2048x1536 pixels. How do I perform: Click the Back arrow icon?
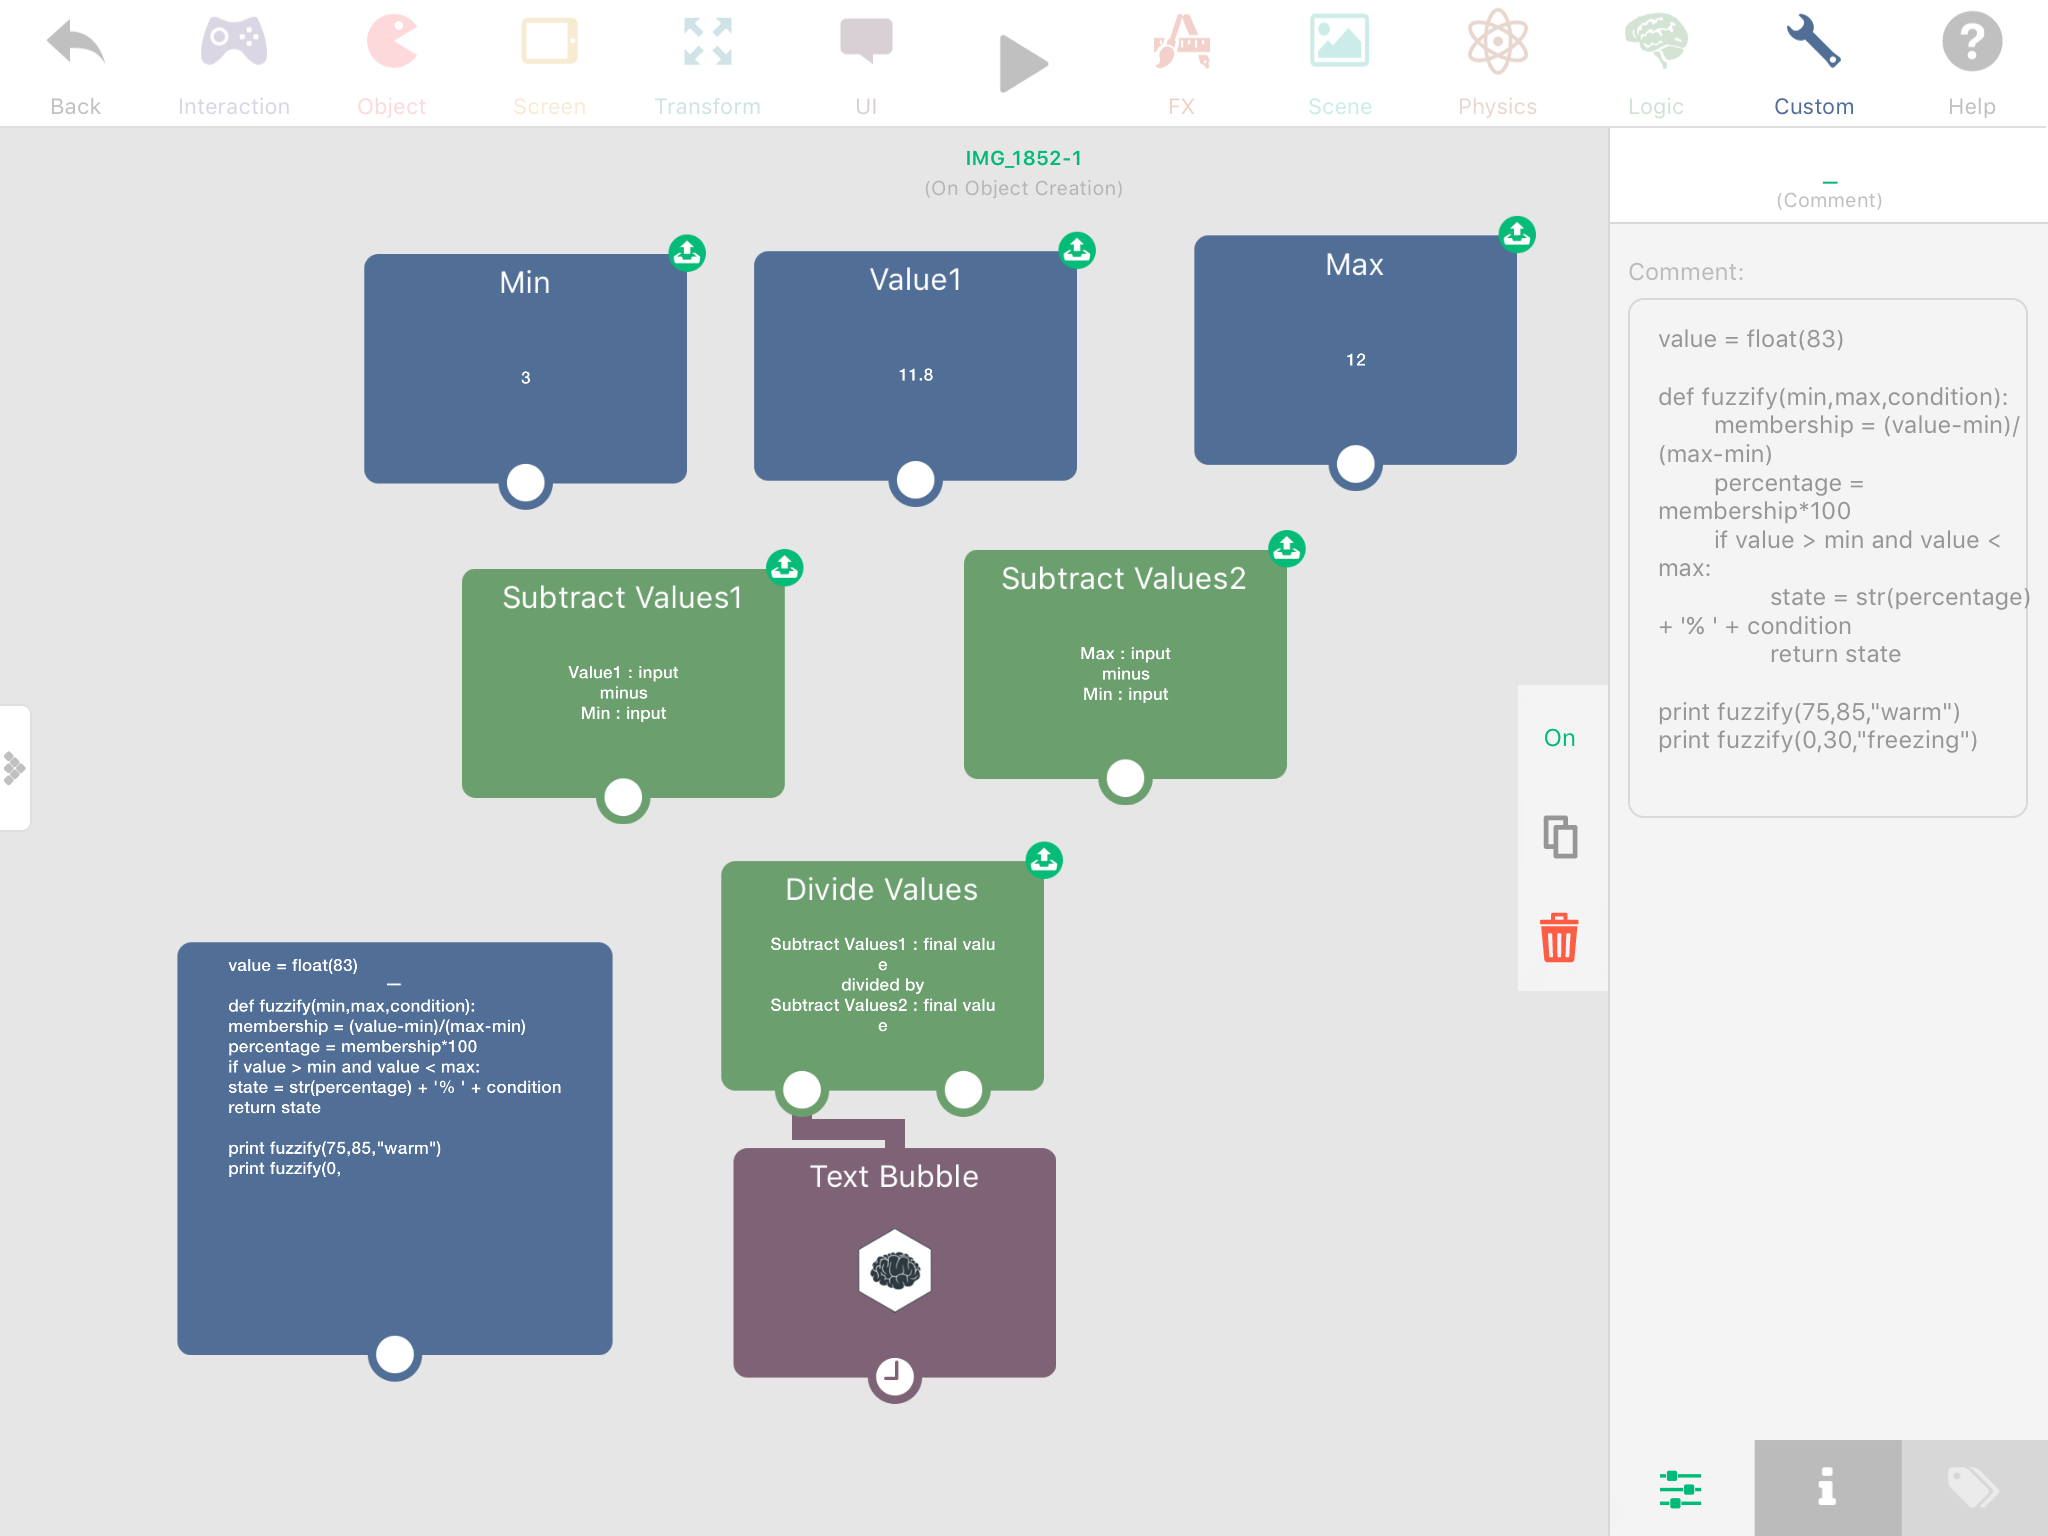75,44
